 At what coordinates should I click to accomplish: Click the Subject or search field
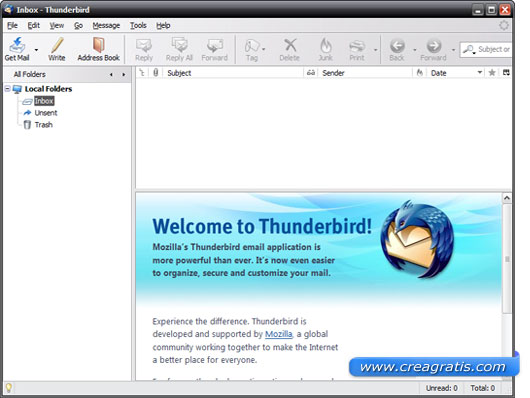(x=494, y=49)
